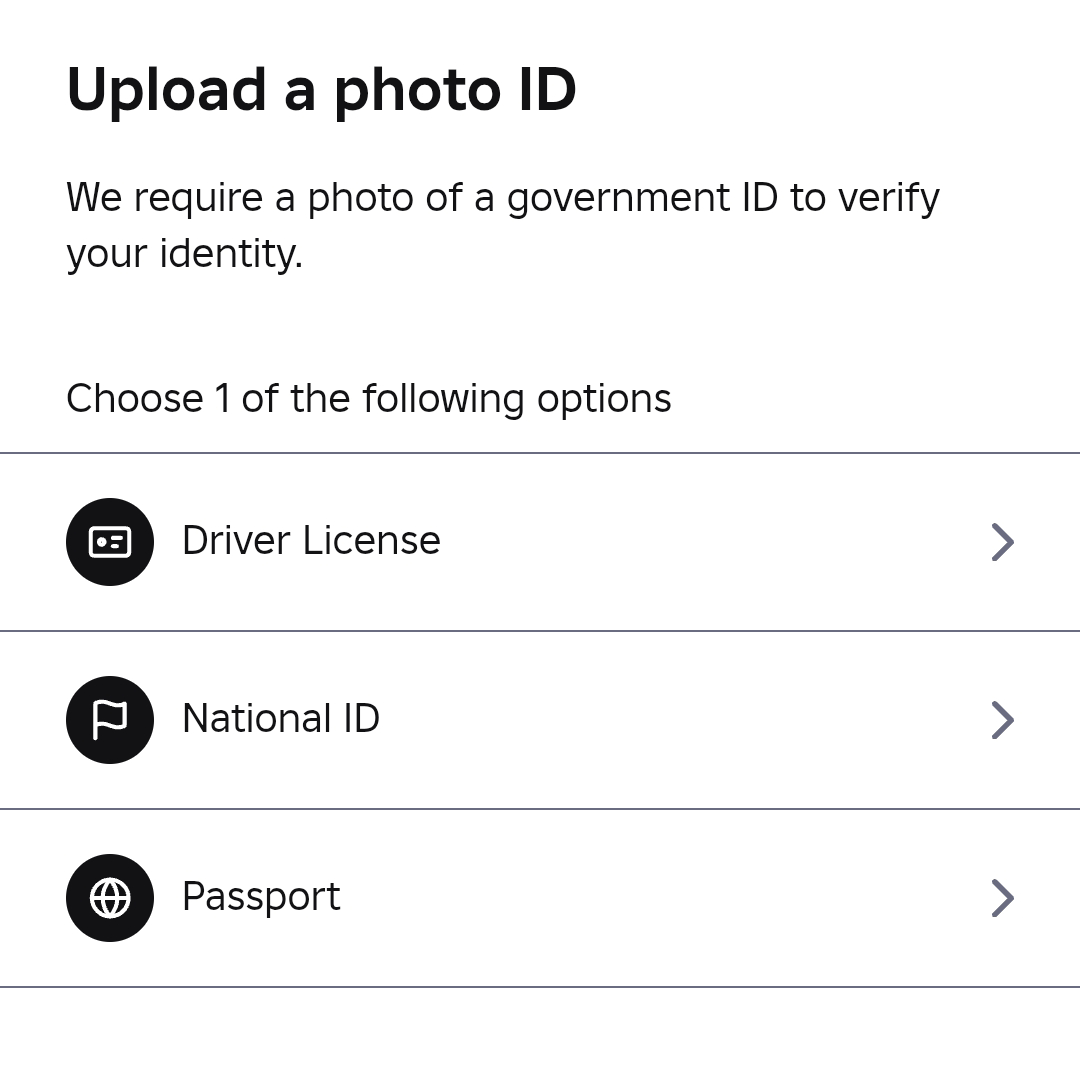Select the Driver License text label

point(311,541)
